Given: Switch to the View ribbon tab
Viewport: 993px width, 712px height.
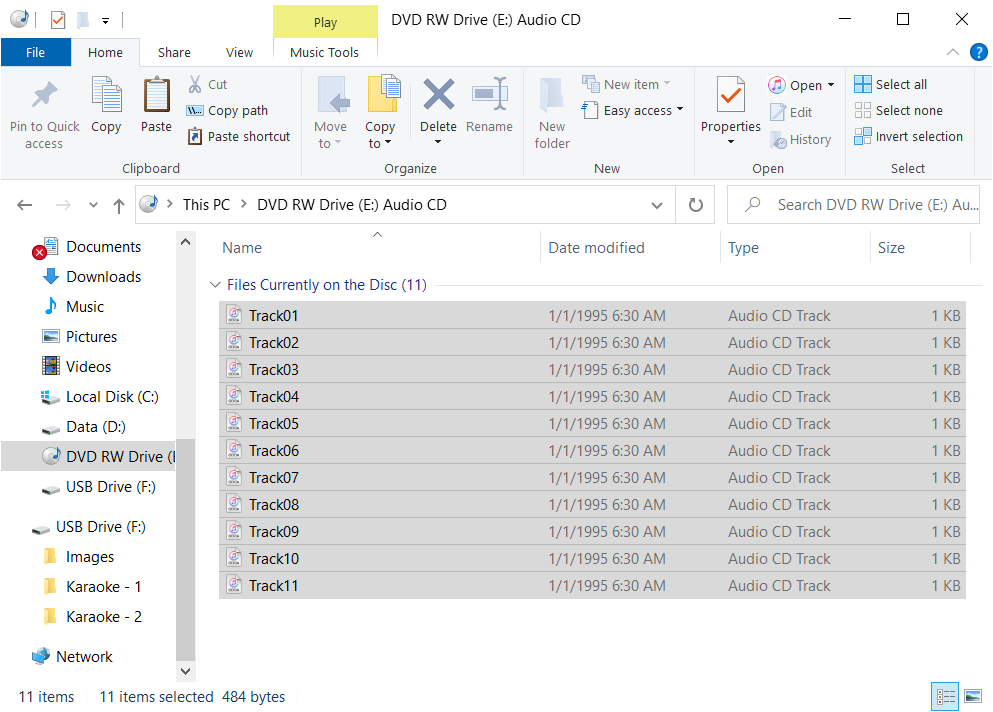Looking at the screenshot, I should (x=239, y=52).
